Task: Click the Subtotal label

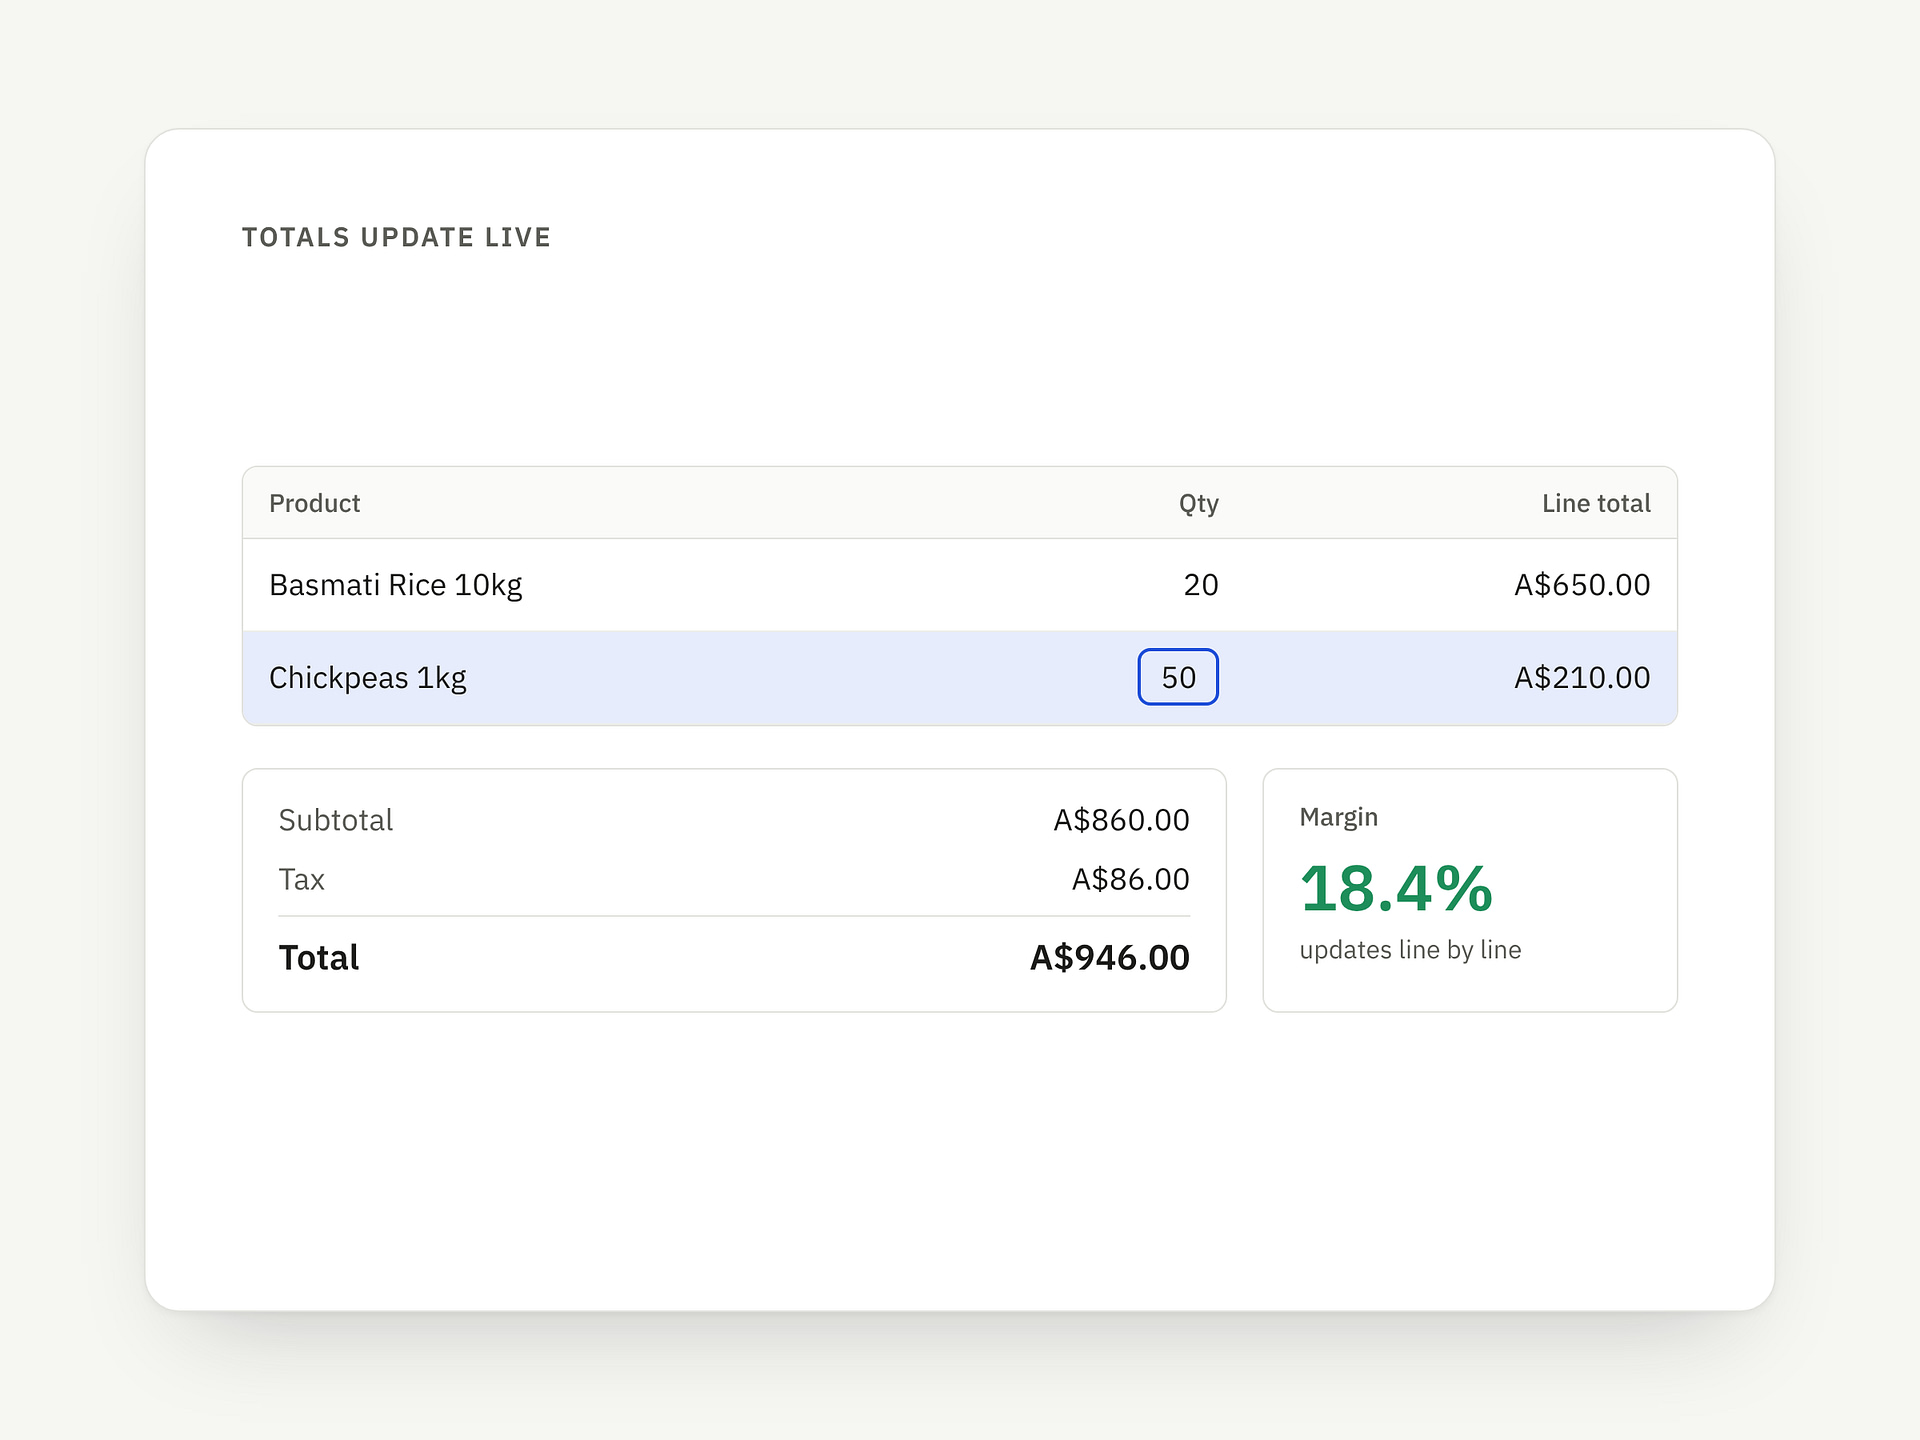Action: tap(336, 820)
